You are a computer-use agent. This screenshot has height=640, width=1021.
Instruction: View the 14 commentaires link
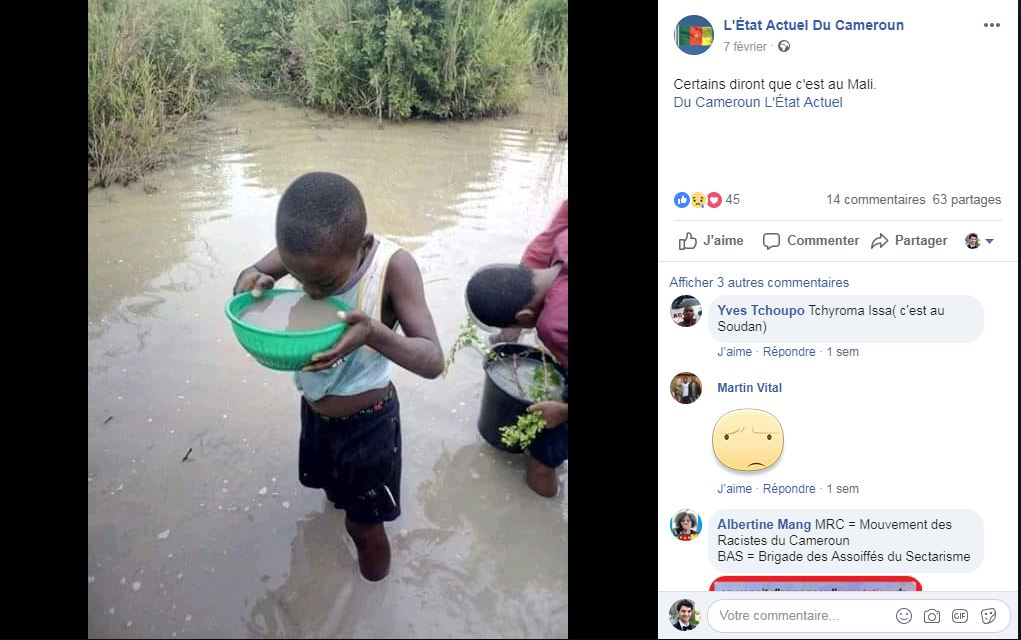[875, 200]
